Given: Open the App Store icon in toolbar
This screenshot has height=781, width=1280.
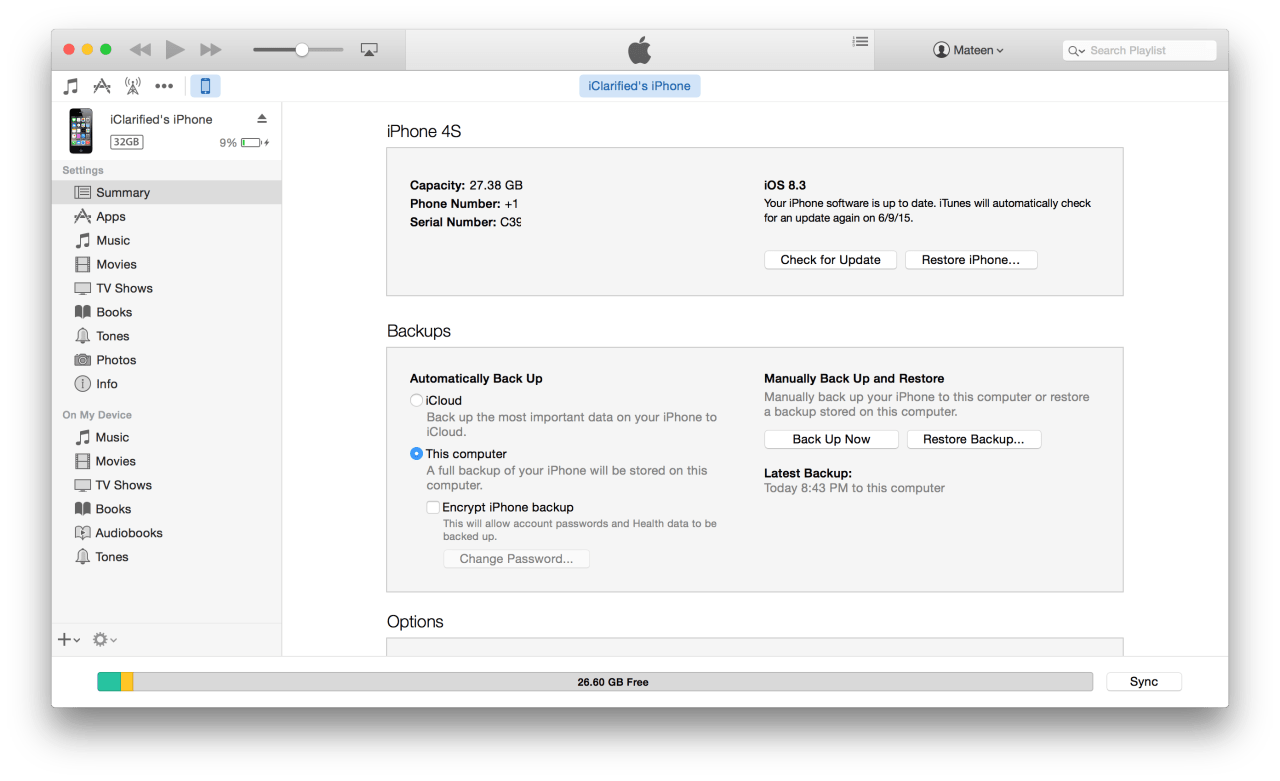Looking at the screenshot, I should [102, 86].
